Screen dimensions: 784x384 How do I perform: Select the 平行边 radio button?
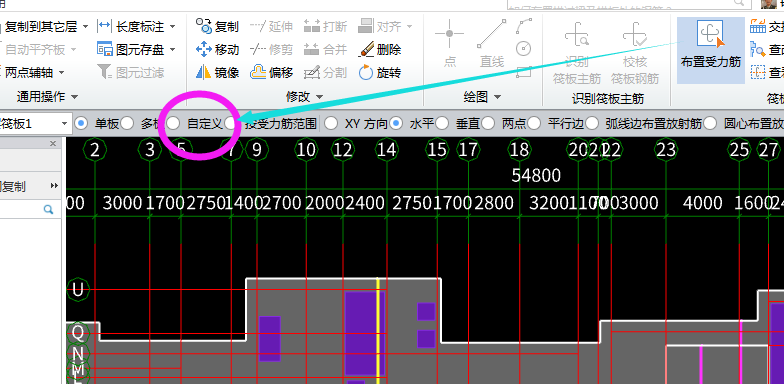pyautogui.click(x=534, y=123)
